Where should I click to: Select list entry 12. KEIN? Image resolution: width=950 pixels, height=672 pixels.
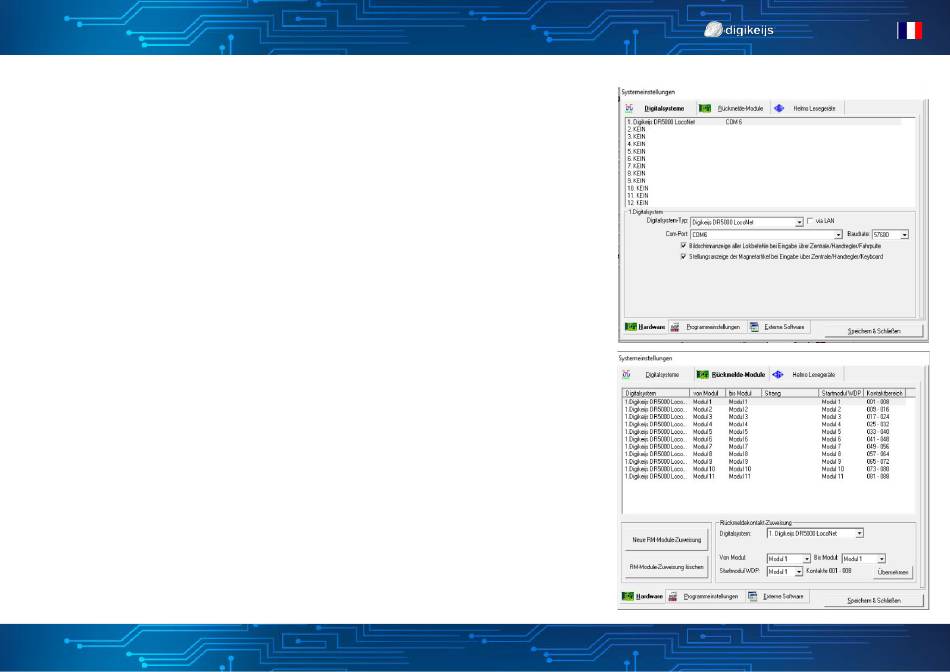(637, 203)
